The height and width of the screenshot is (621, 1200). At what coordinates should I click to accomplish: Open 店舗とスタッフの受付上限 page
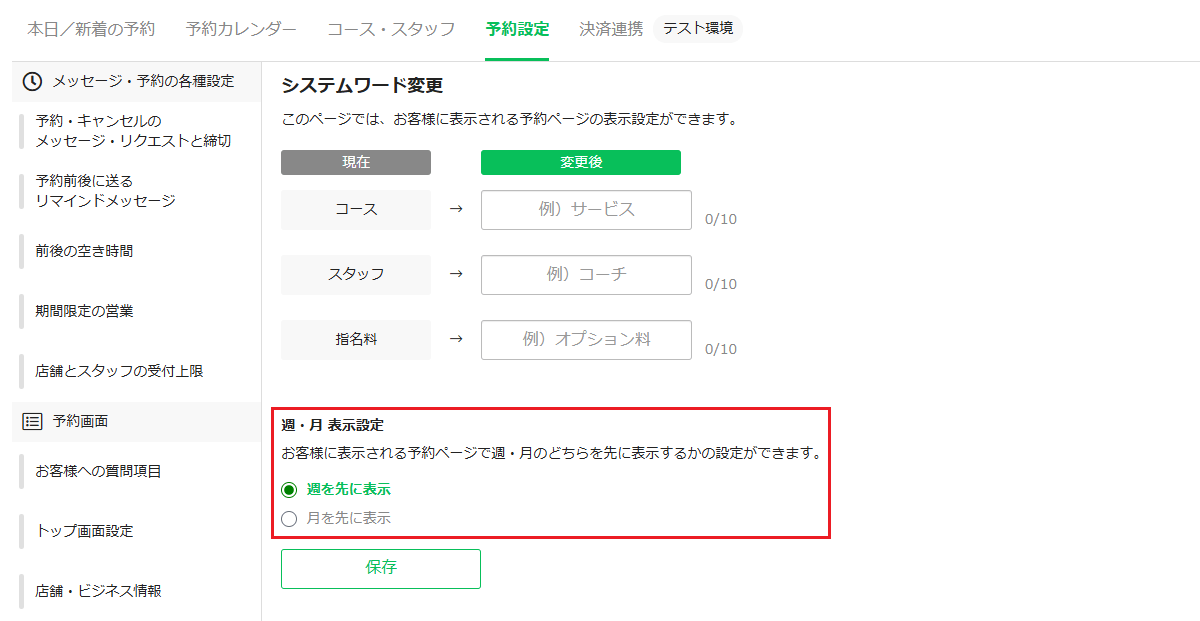tap(119, 371)
